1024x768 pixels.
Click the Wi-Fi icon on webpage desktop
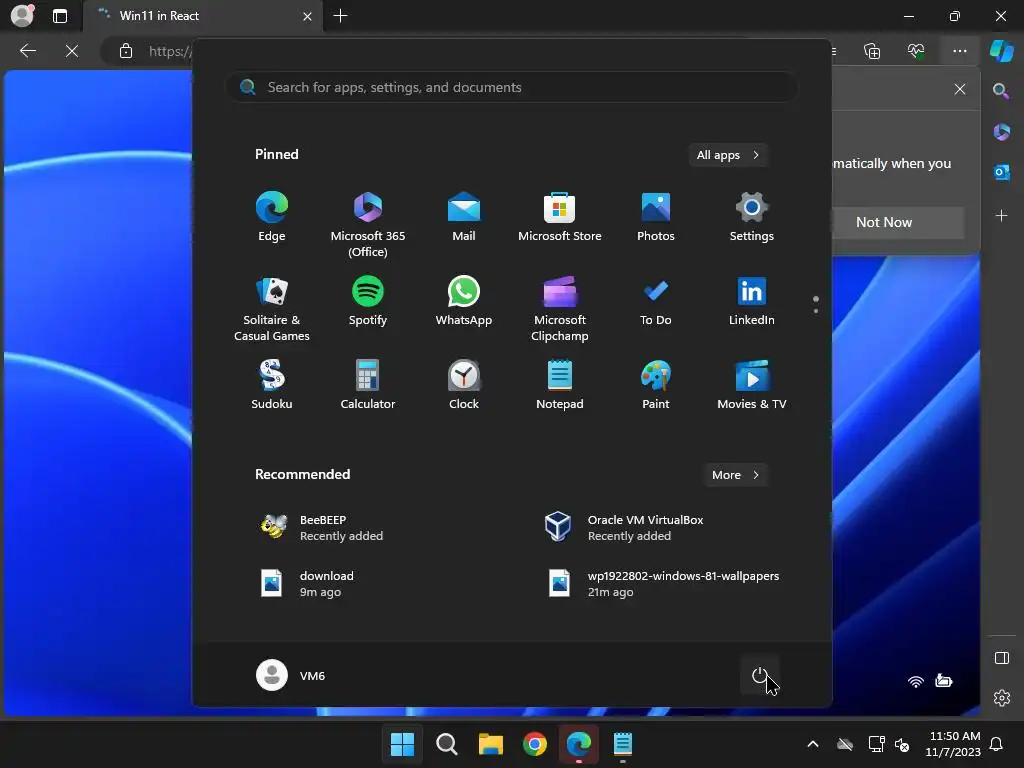(x=916, y=681)
